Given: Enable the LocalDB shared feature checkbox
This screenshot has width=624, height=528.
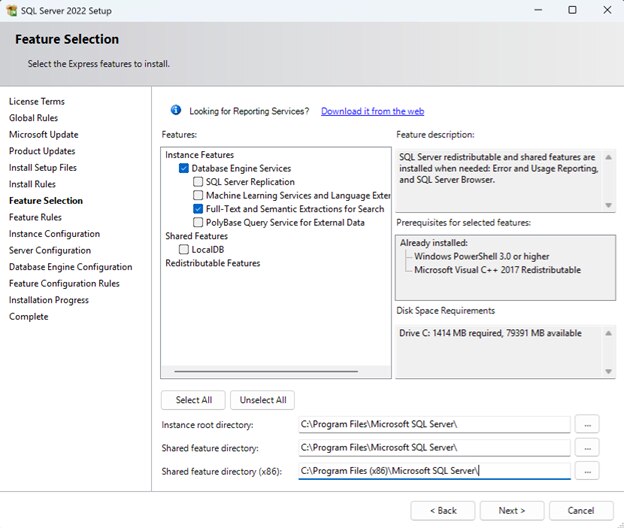Looking at the screenshot, I should [183, 249].
